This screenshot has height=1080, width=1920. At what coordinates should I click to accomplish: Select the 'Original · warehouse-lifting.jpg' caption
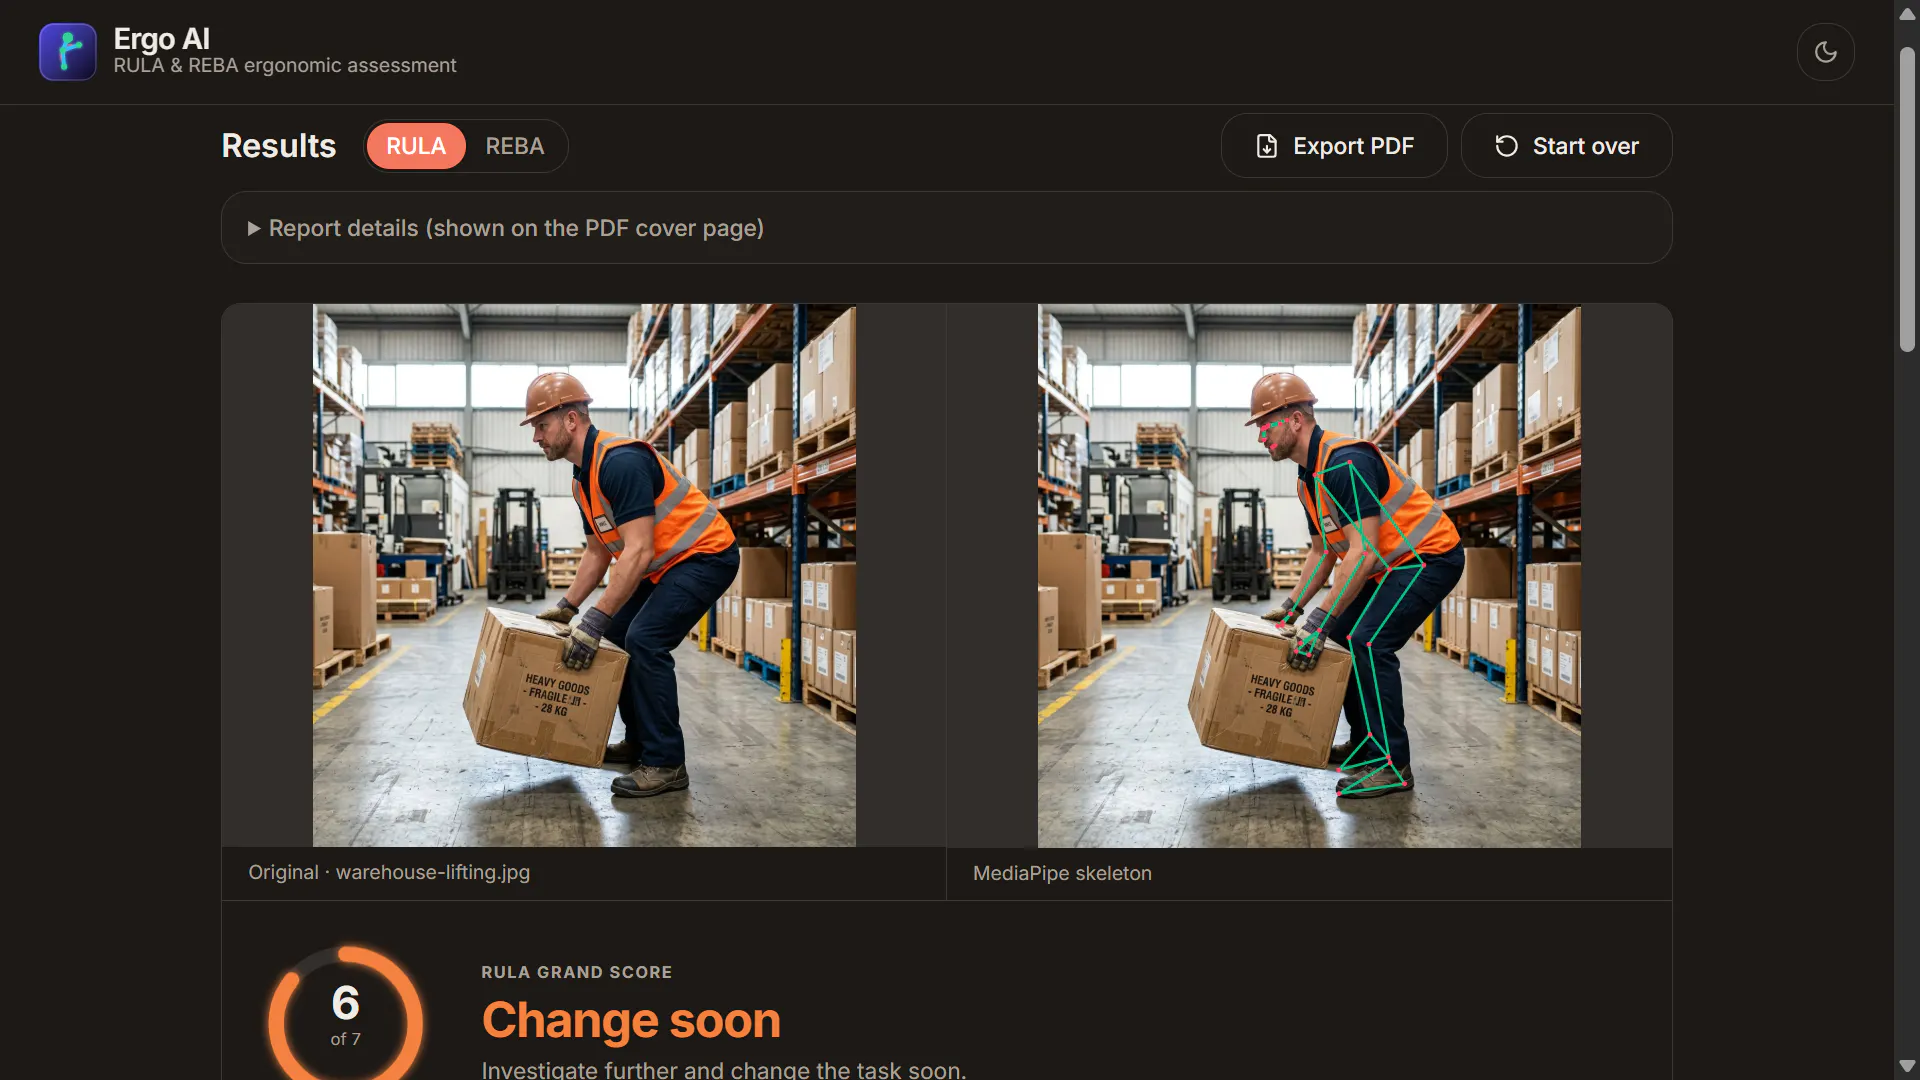click(x=389, y=872)
